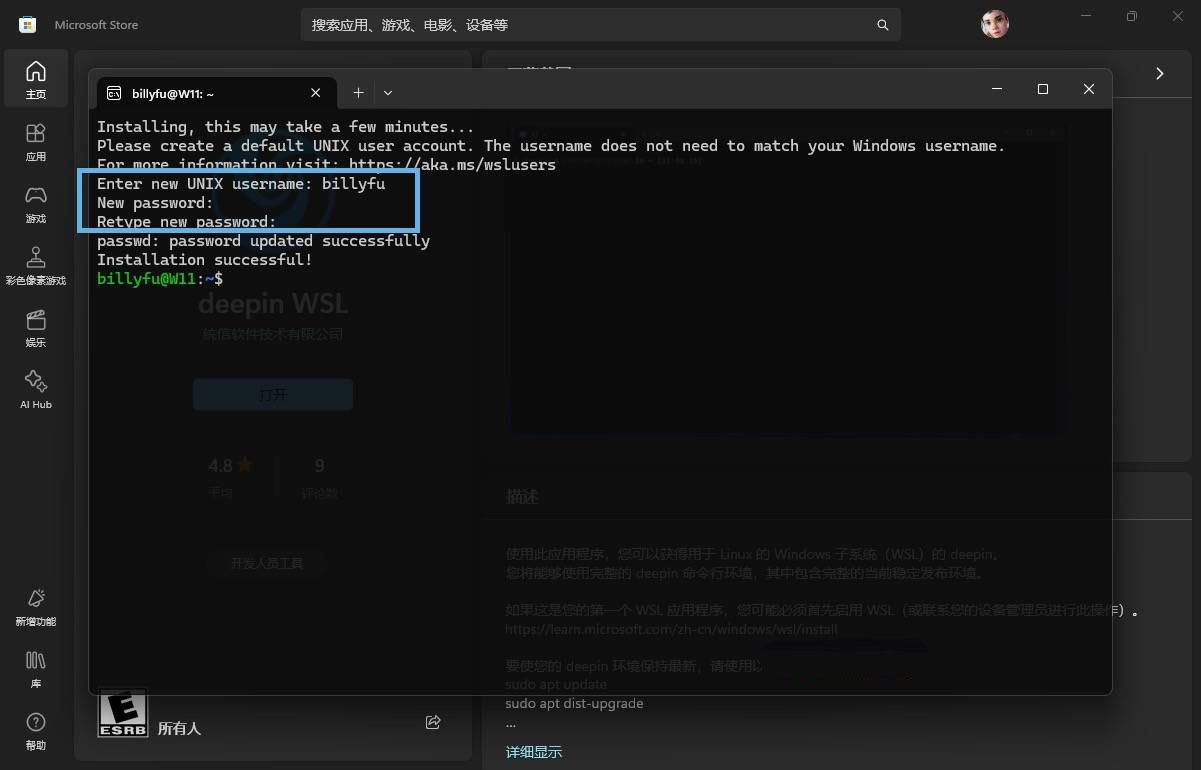Open 彩色像素游戏 arcade section
Screen dimensions: 1201x770
36,266
